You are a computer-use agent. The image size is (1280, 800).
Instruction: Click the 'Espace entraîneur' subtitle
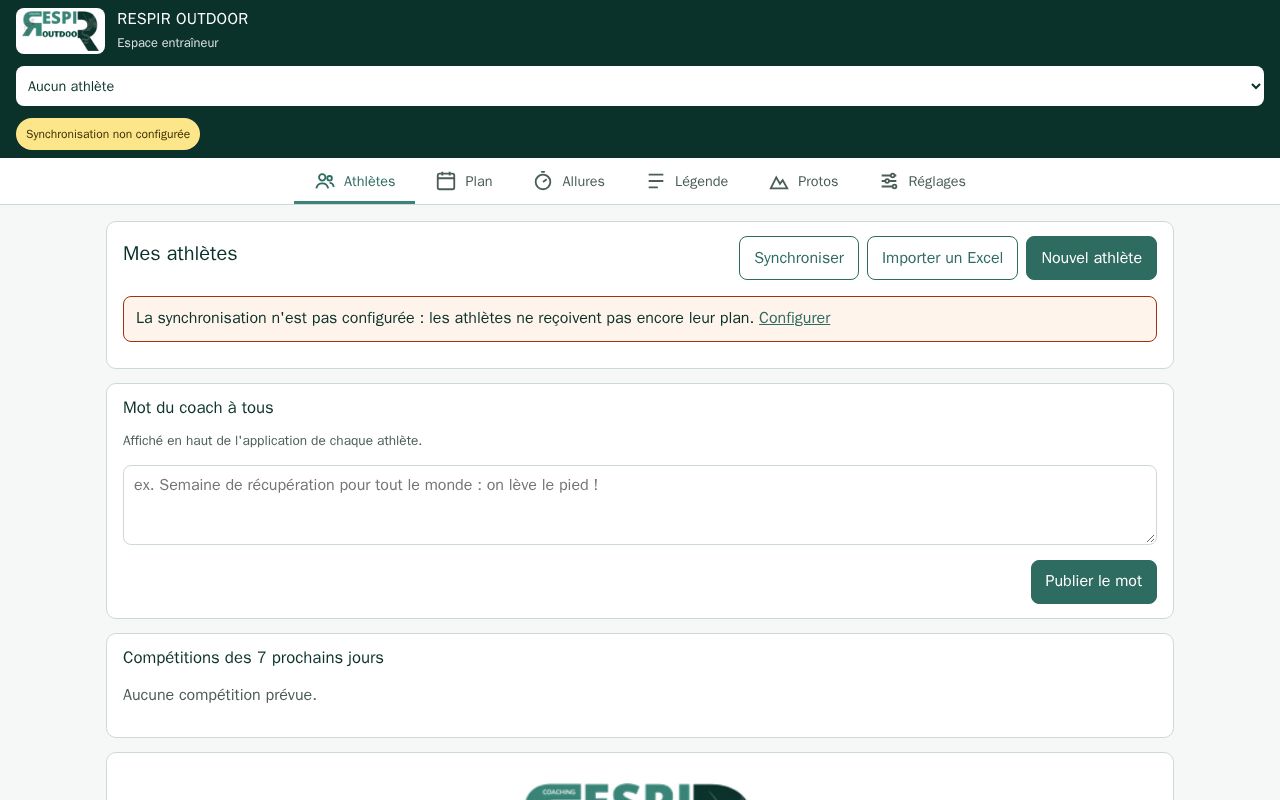[168, 43]
